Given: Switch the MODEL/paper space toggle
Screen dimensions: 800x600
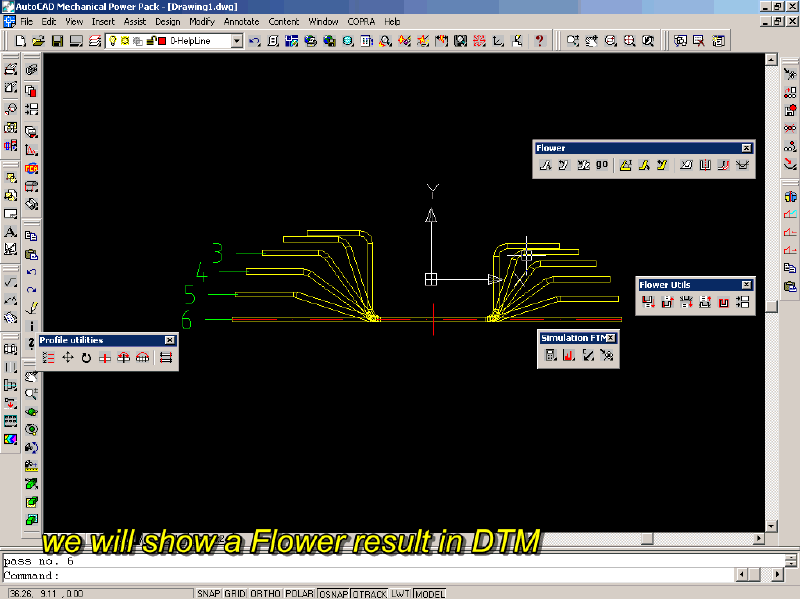Looking at the screenshot, I should [430, 594].
